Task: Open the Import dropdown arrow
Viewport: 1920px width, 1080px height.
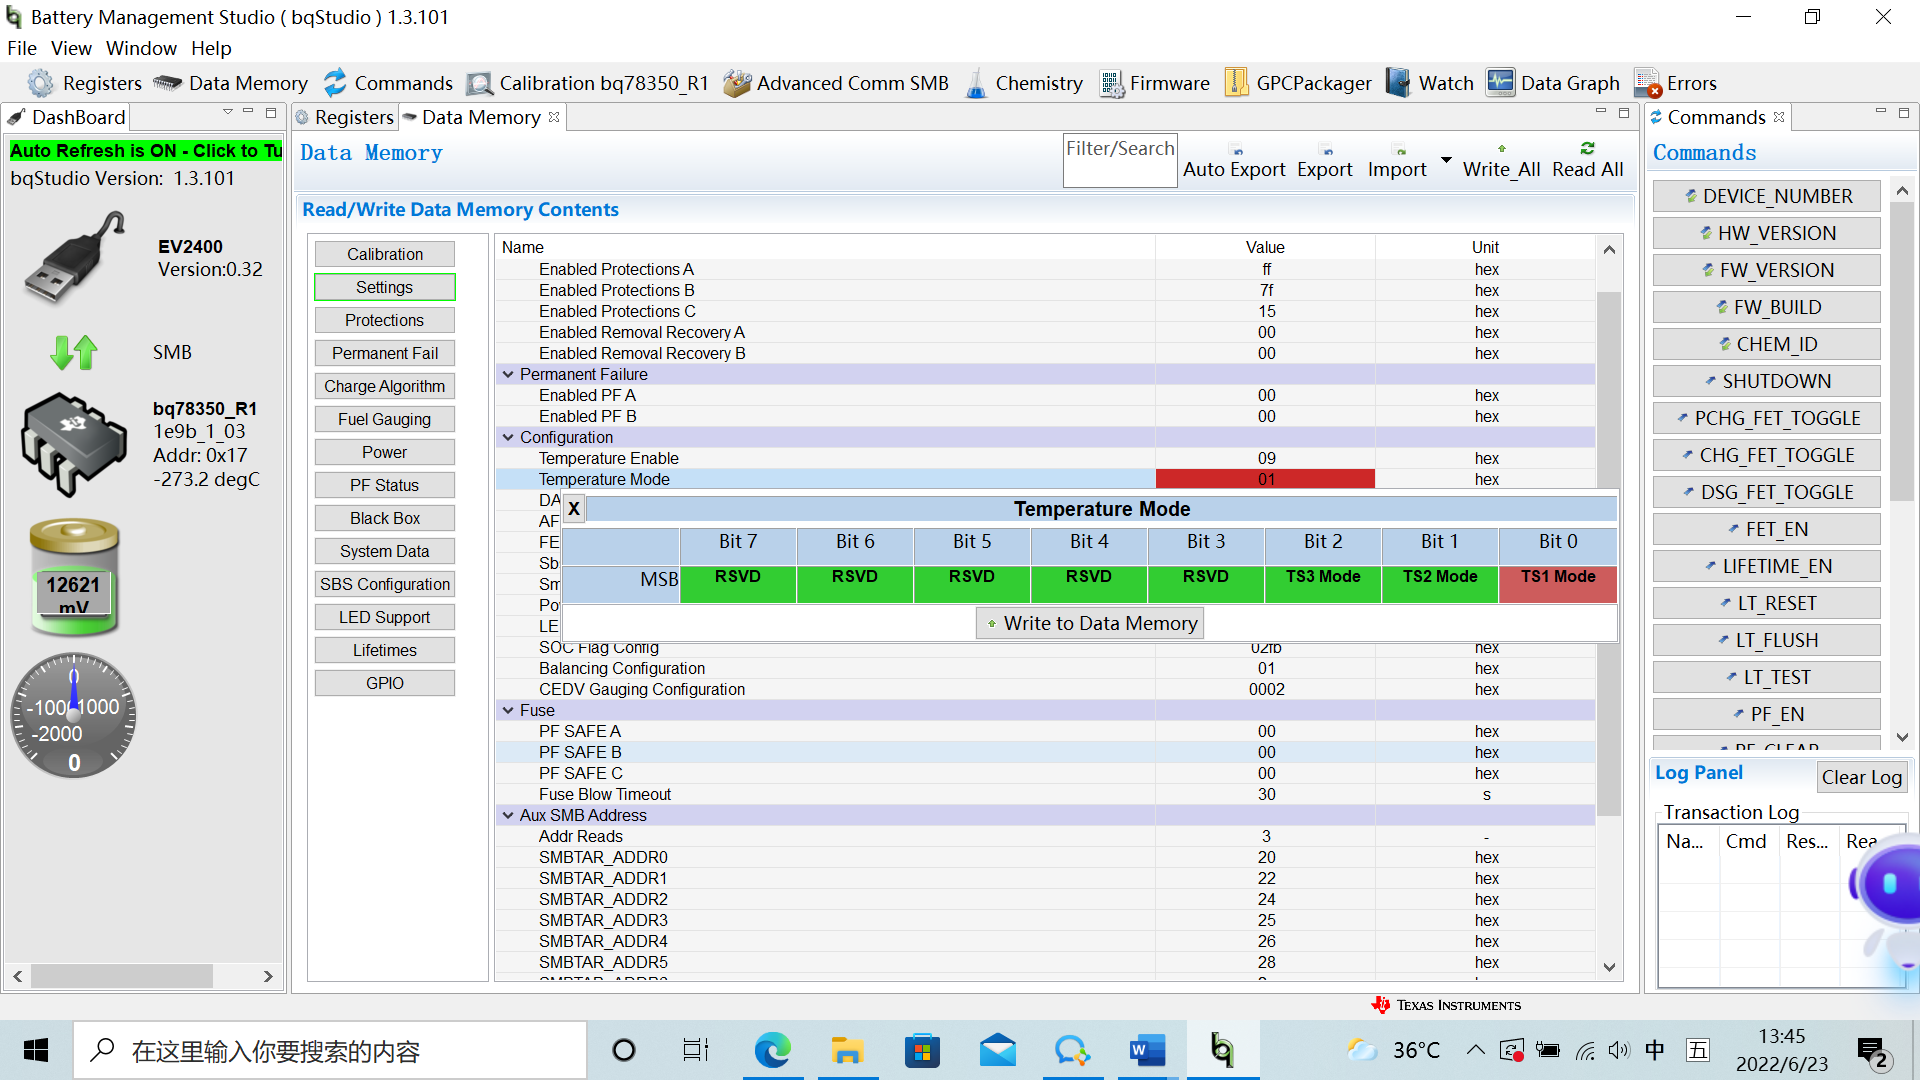Action: point(1446,160)
